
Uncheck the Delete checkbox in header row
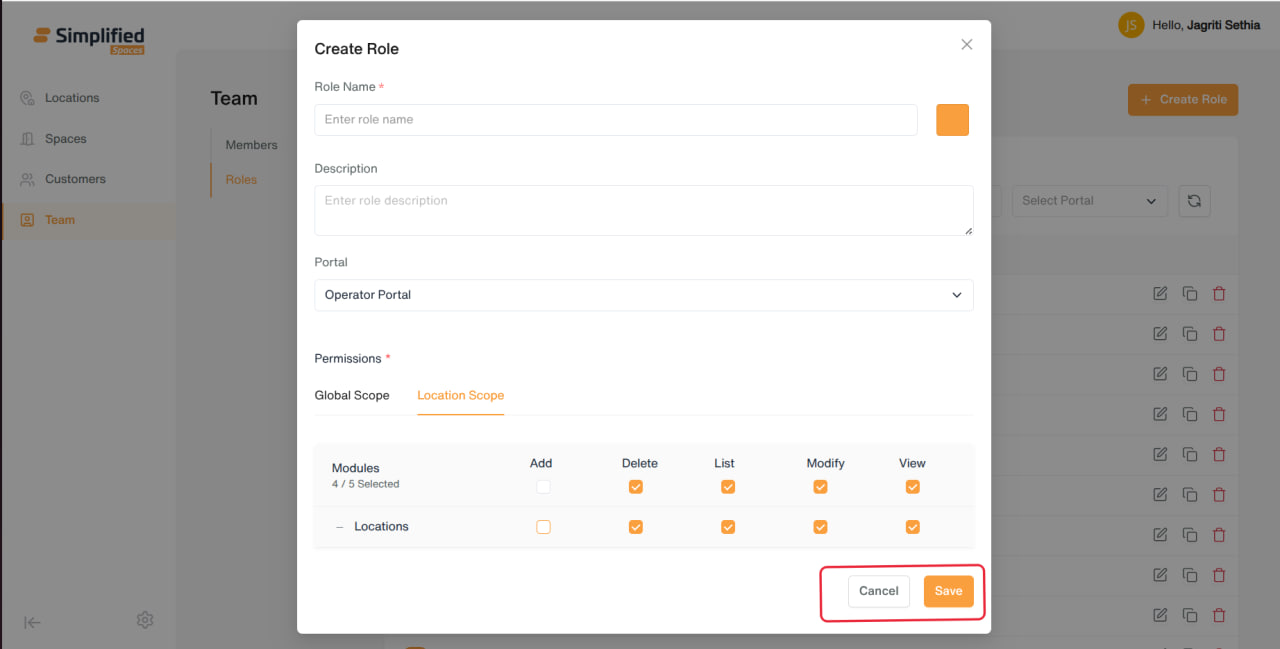point(636,487)
